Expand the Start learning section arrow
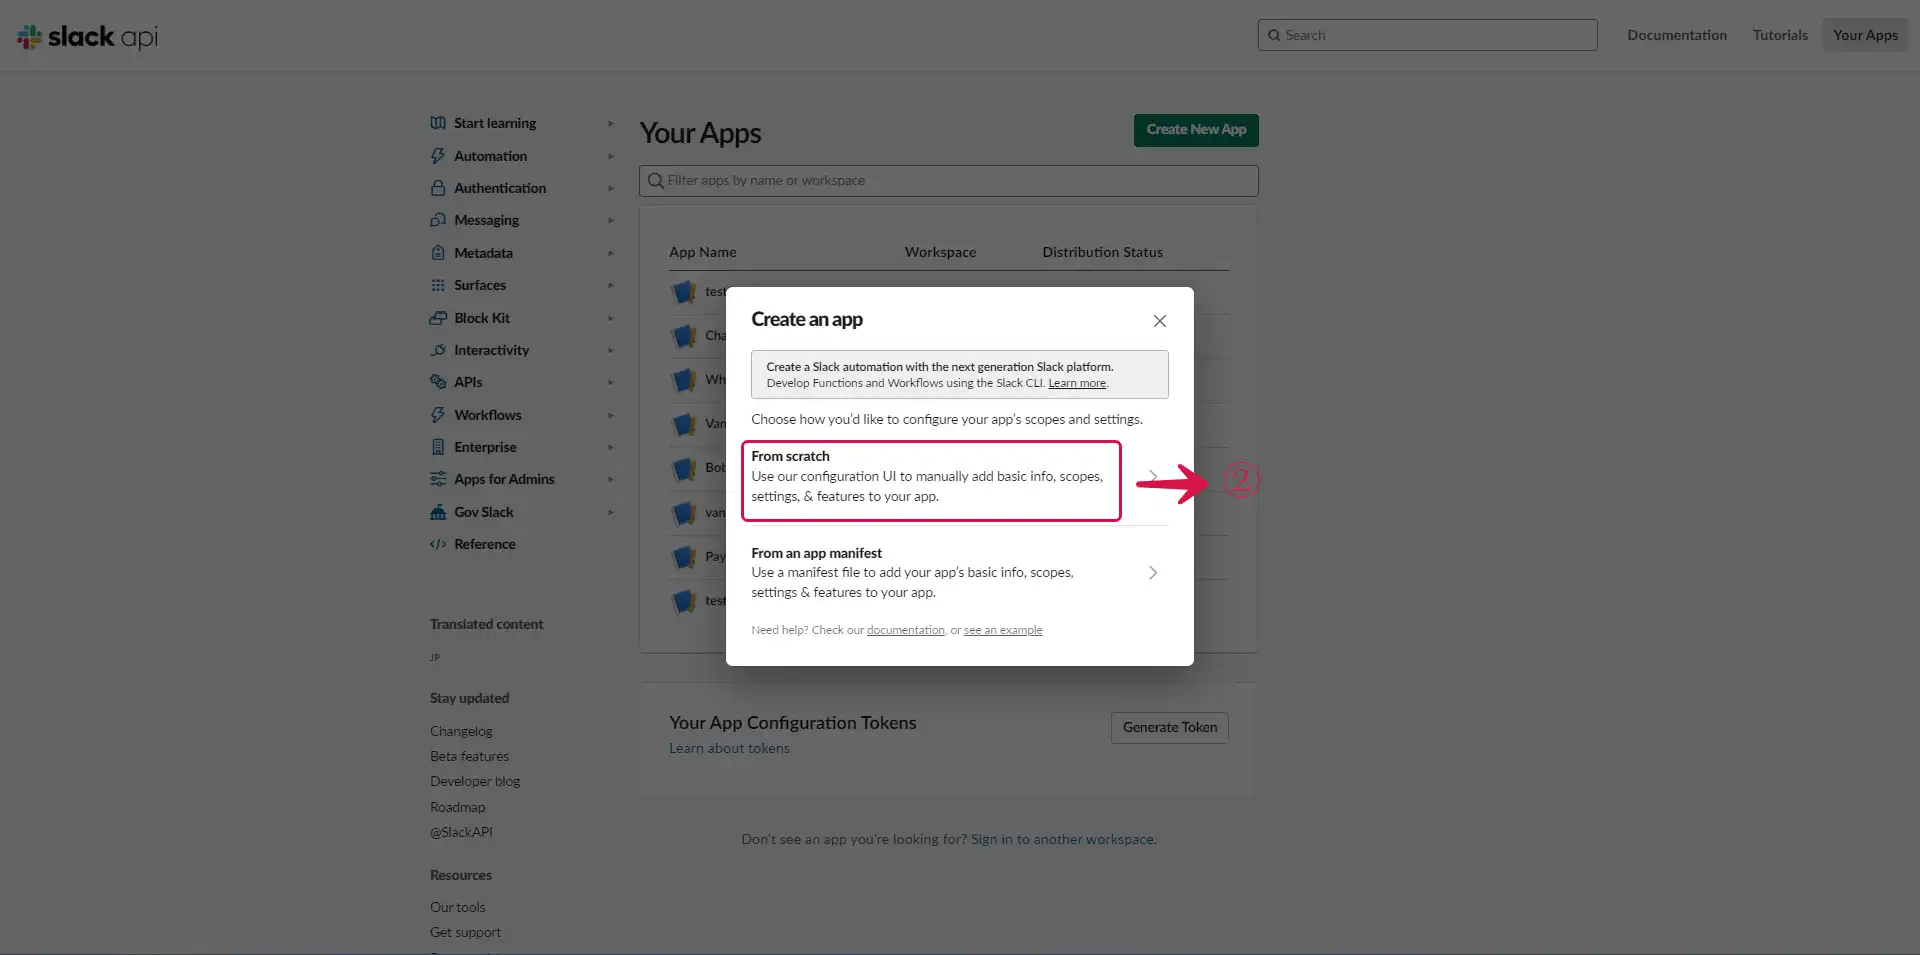The width and height of the screenshot is (1920, 955). [611, 123]
